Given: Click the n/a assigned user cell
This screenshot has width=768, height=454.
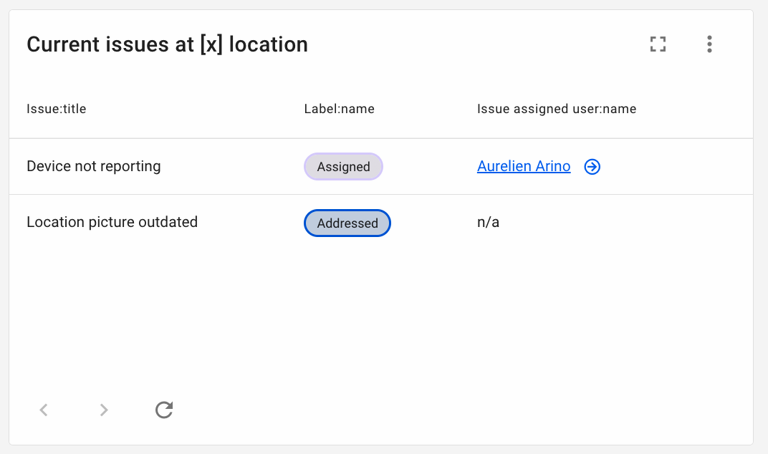Looking at the screenshot, I should (488, 222).
